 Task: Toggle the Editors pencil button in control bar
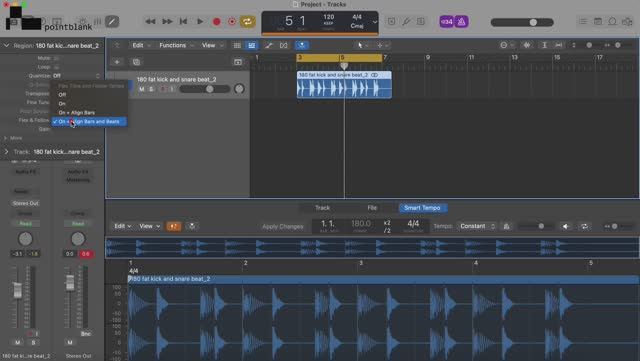[x=112, y=21]
